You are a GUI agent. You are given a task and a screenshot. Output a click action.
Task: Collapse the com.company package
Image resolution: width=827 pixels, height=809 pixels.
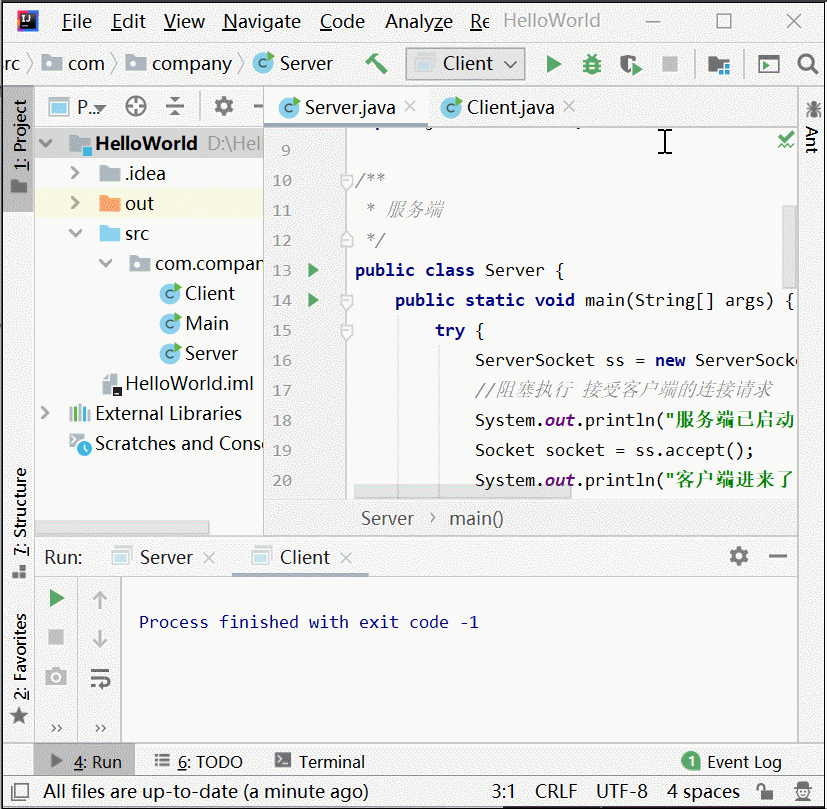(x=105, y=263)
